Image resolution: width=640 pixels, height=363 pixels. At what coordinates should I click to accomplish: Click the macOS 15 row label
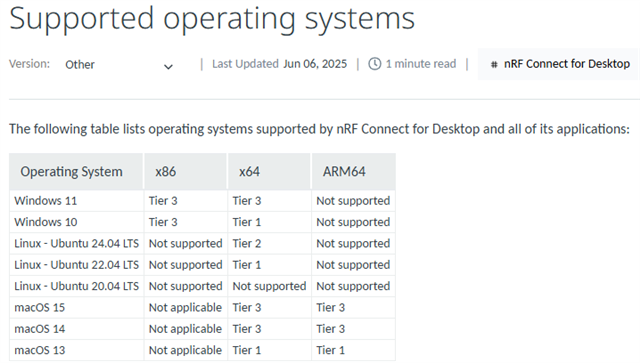pos(40,307)
